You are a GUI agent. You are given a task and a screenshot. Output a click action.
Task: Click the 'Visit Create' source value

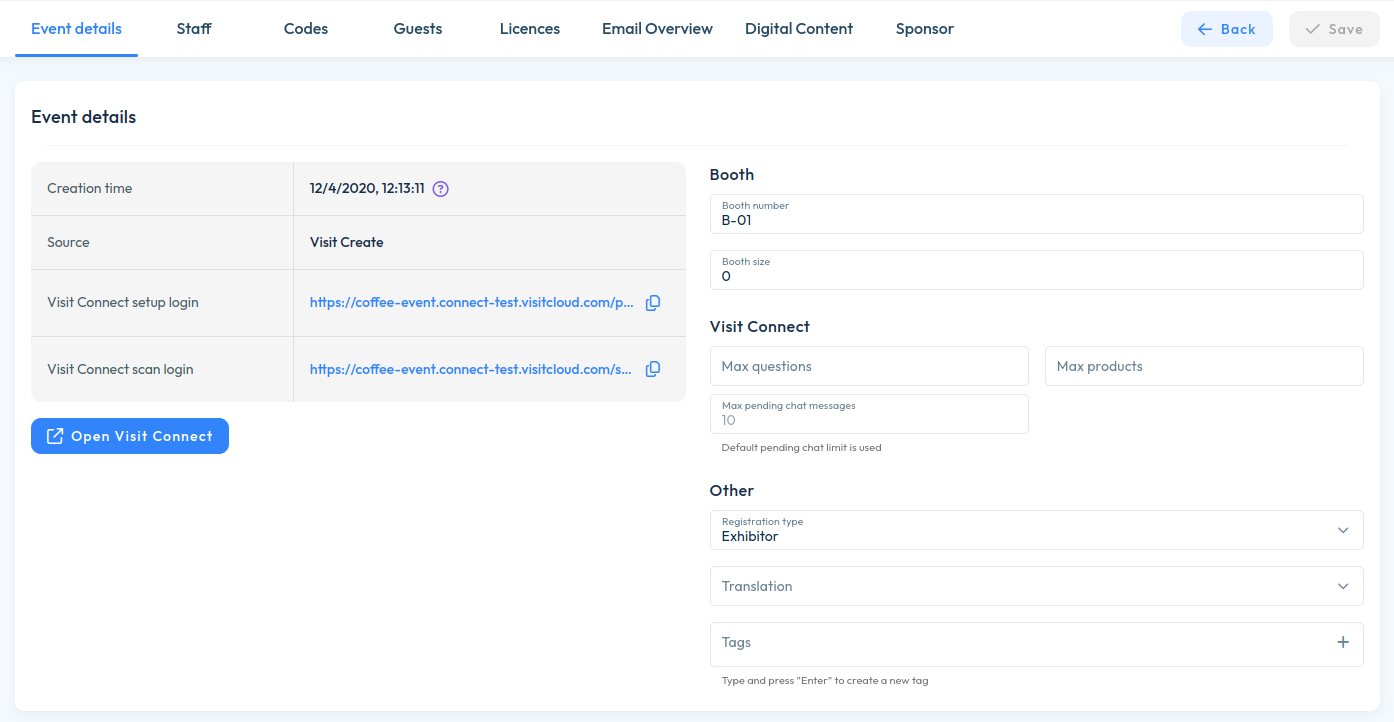pyautogui.click(x=347, y=242)
